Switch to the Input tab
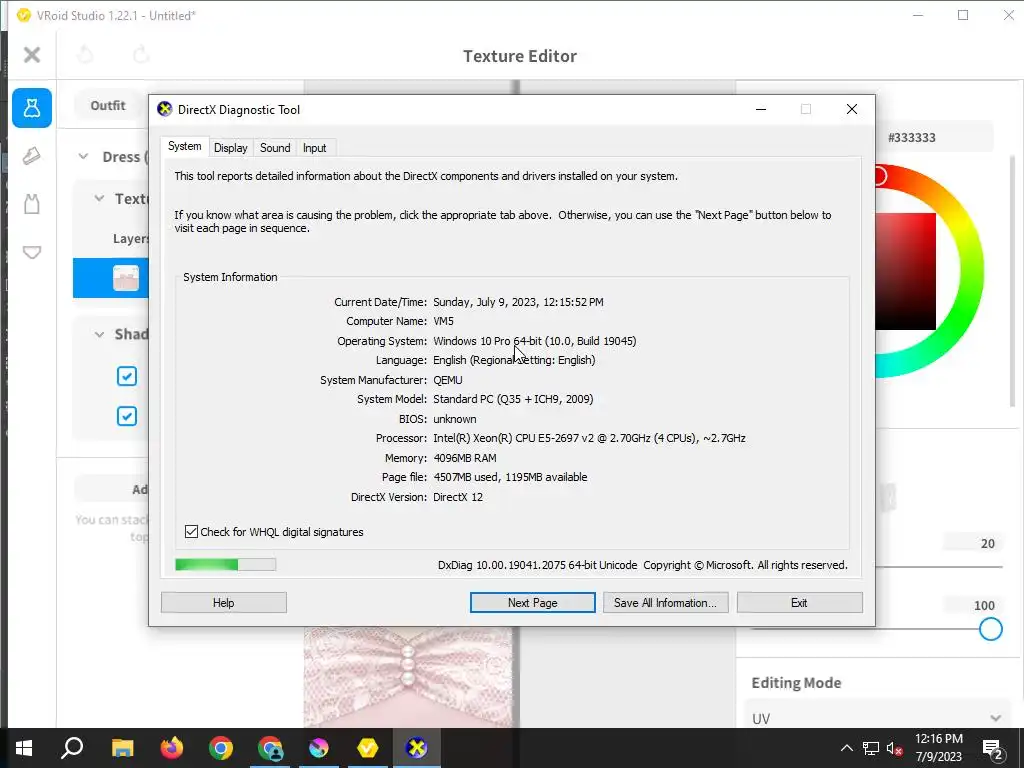Screen dimensions: 1024x768 click(314, 148)
